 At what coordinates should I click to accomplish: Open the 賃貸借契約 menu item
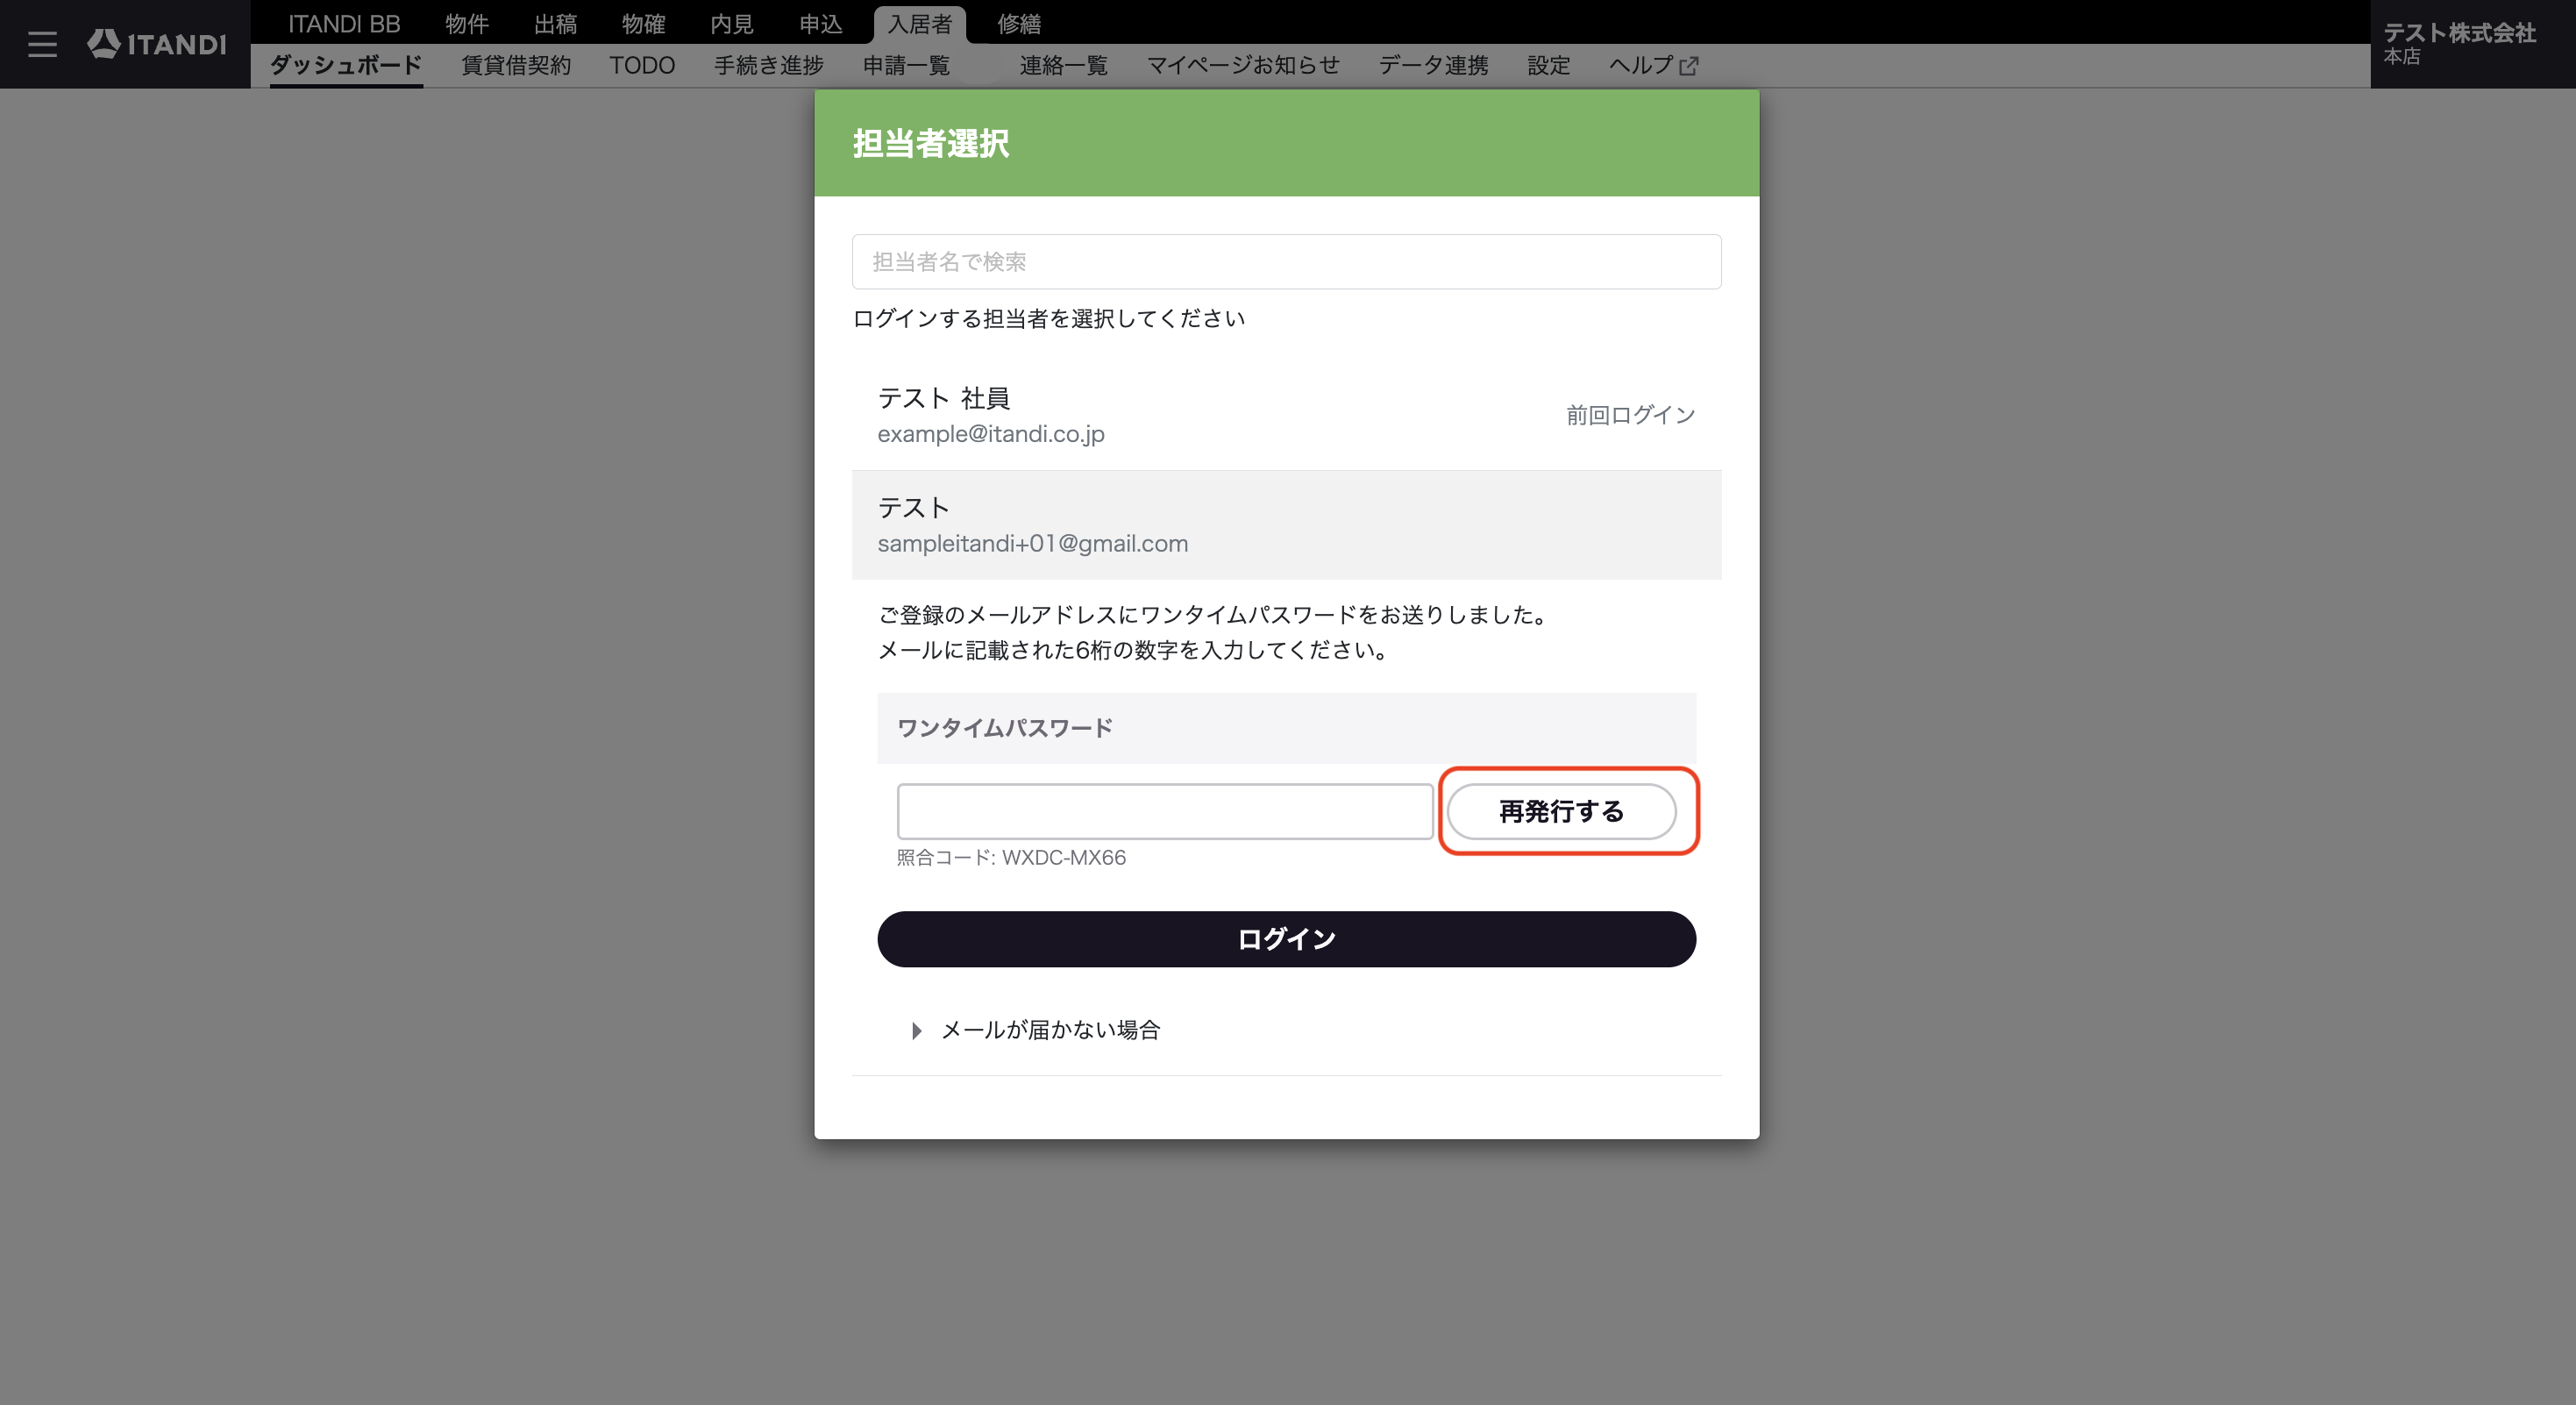click(x=516, y=65)
